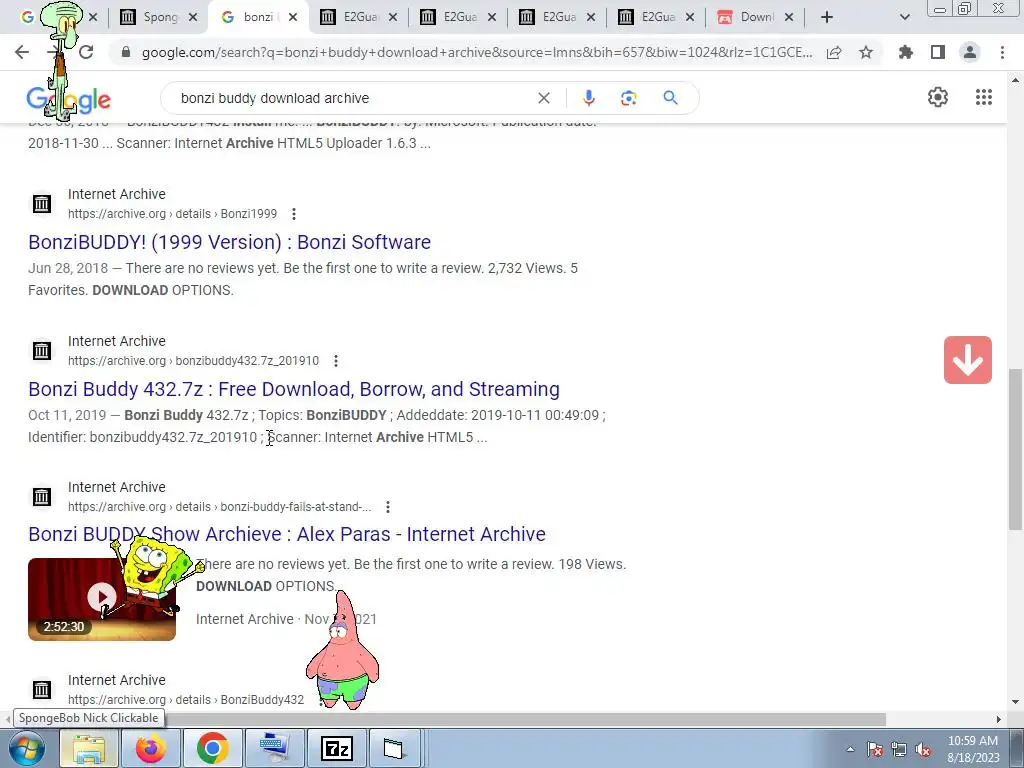
Task: Click the Google search magnifier button
Action: click(x=670, y=98)
